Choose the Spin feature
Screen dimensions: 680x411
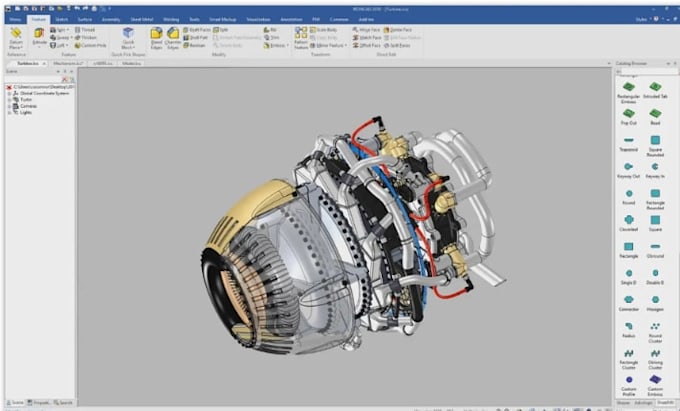point(59,30)
